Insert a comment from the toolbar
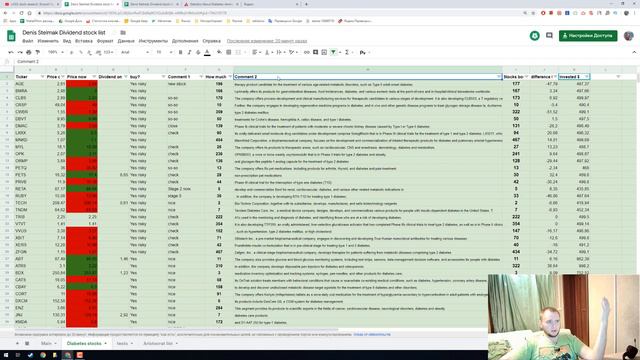This screenshot has width=640, height=360. pyautogui.click(x=316, y=52)
